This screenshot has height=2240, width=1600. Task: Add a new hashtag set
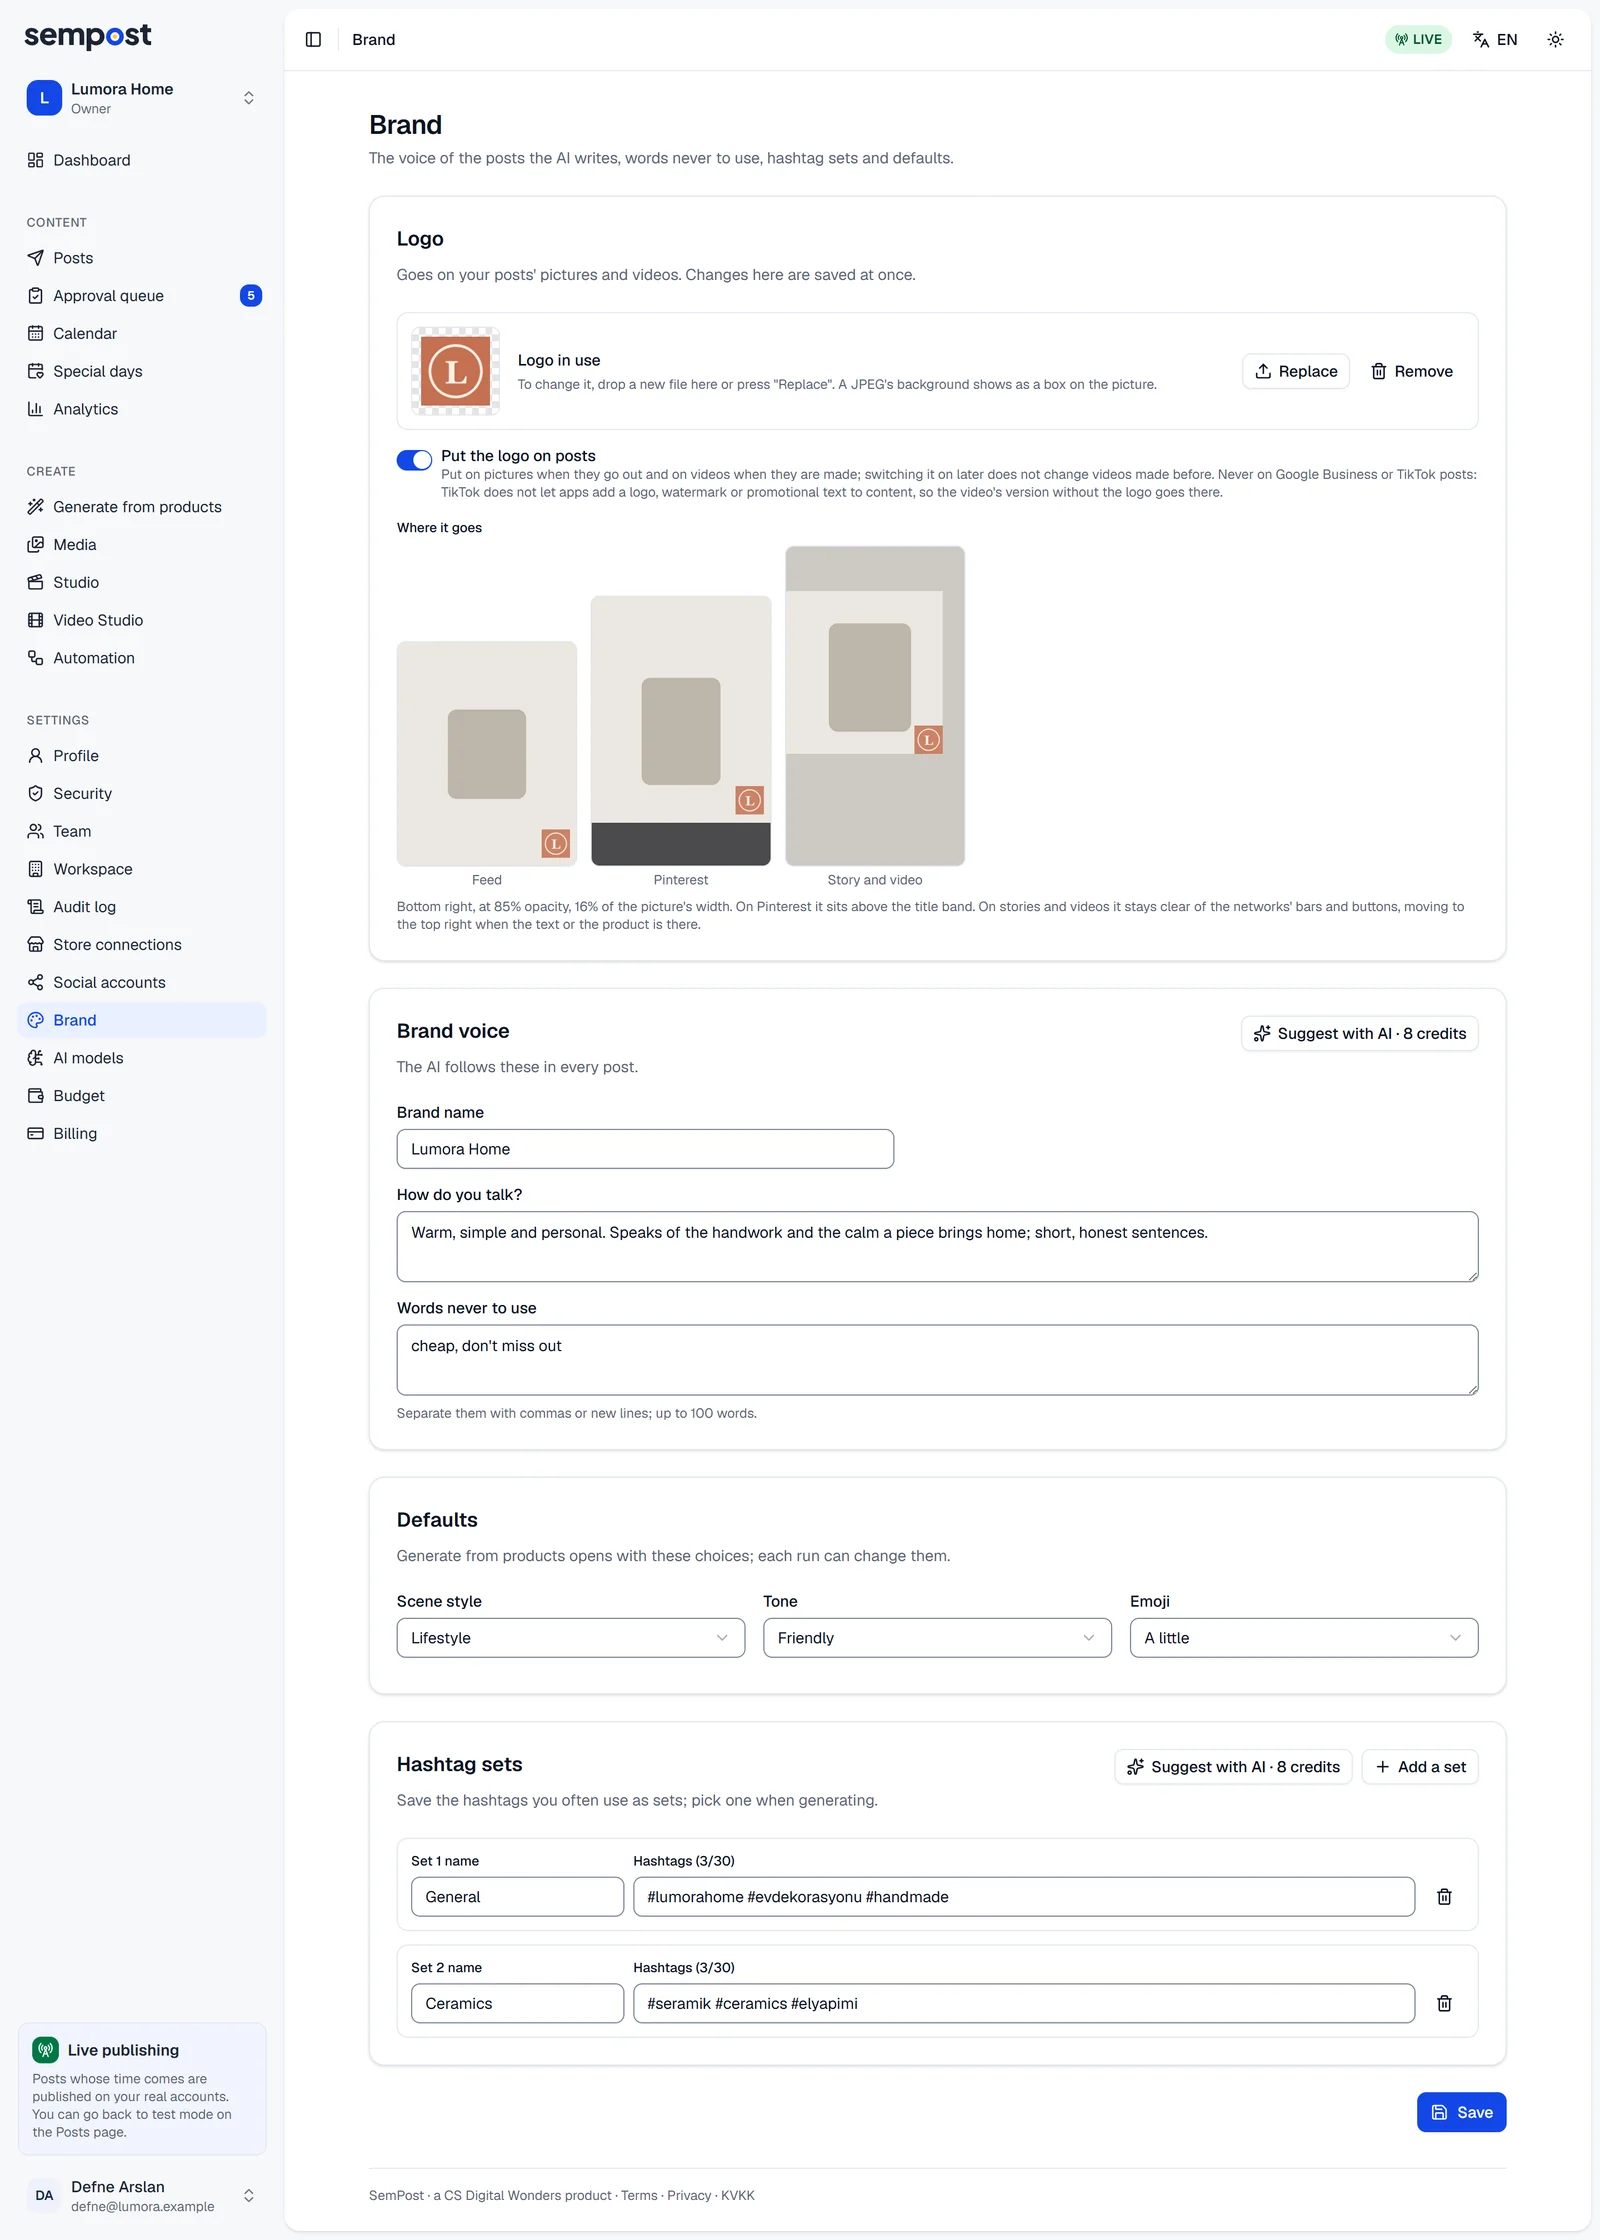tap(1420, 1767)
